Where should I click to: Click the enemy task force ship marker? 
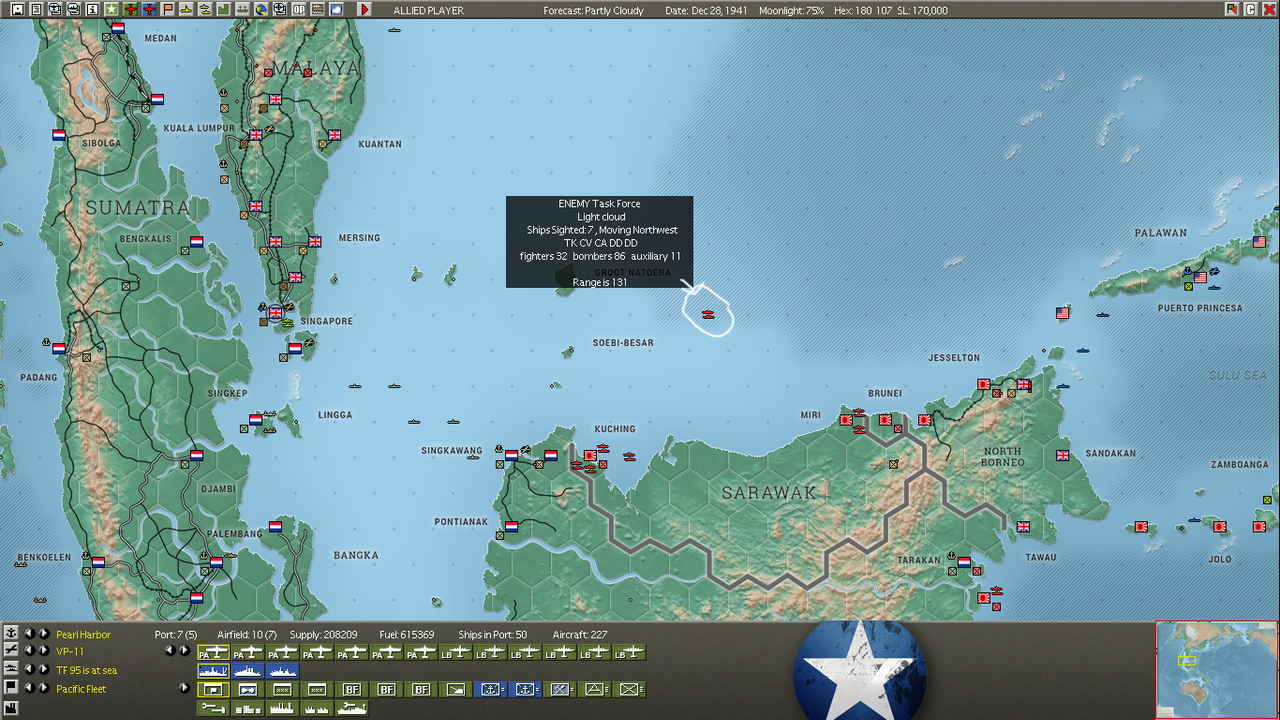pos(708,315)
